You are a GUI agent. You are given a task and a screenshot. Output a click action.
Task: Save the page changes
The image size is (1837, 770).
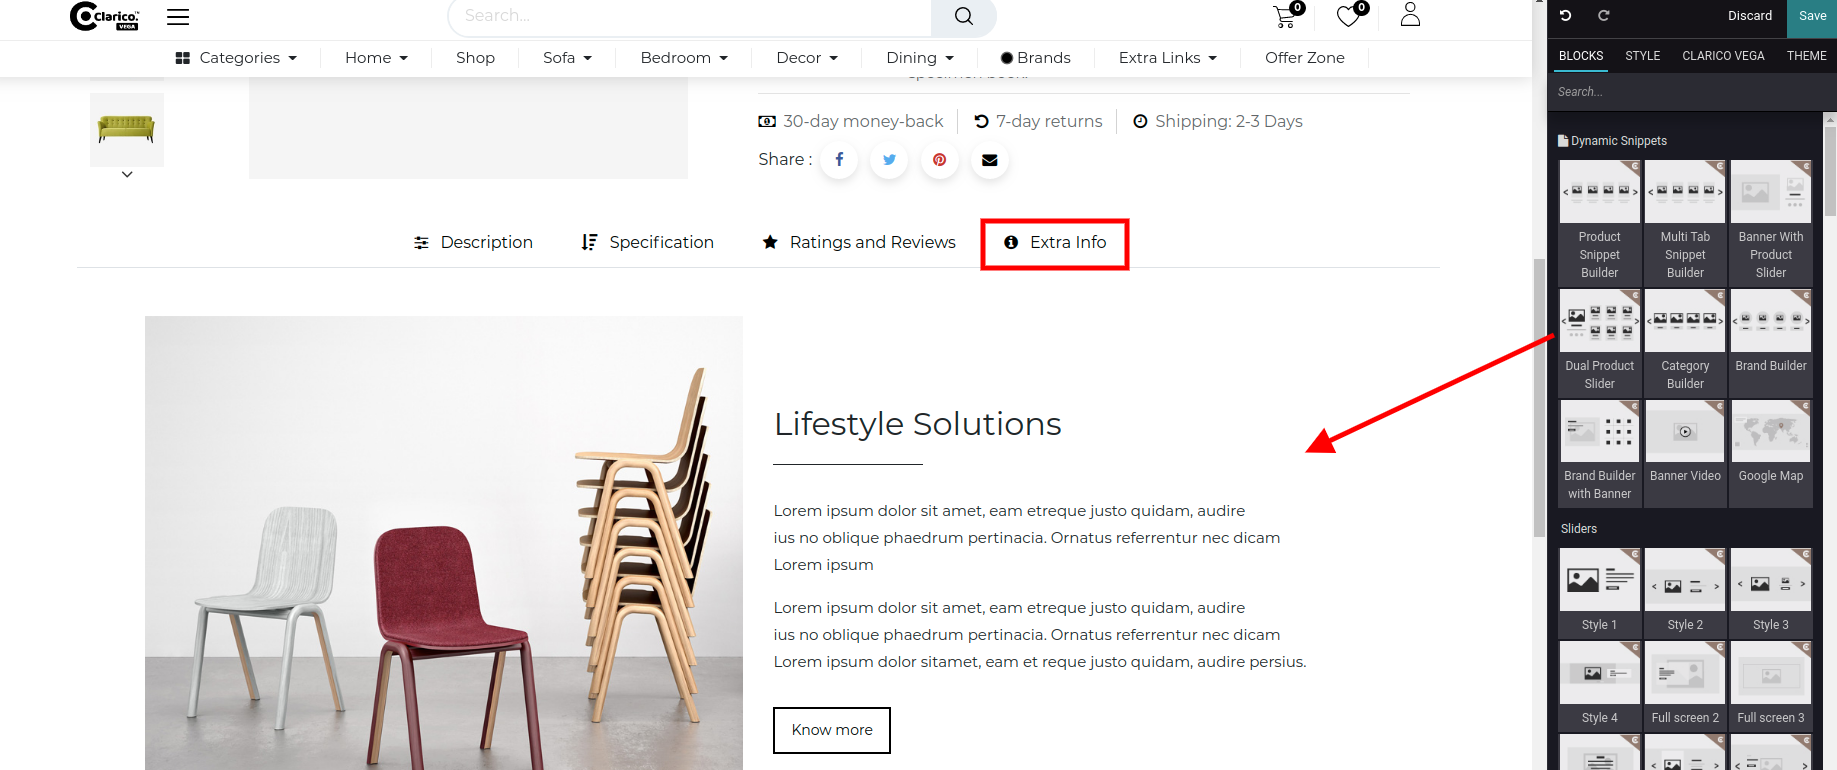[1812, 16]
